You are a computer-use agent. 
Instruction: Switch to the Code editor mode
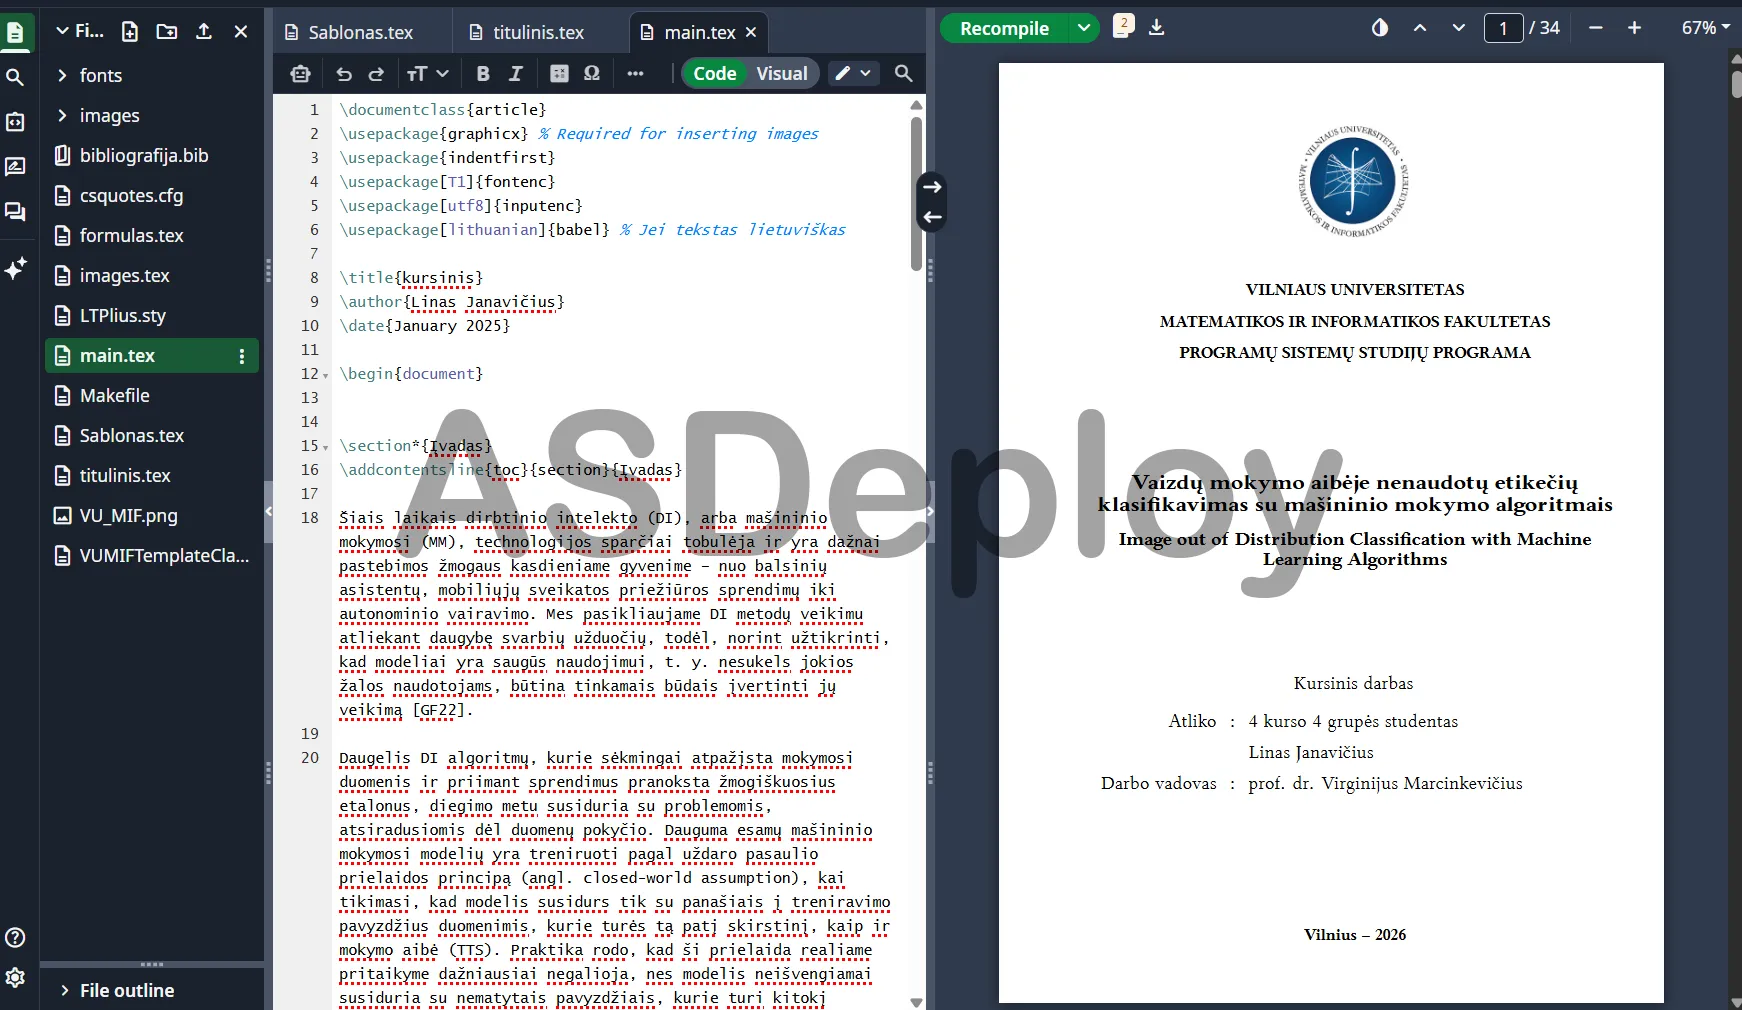coord(715,73)
